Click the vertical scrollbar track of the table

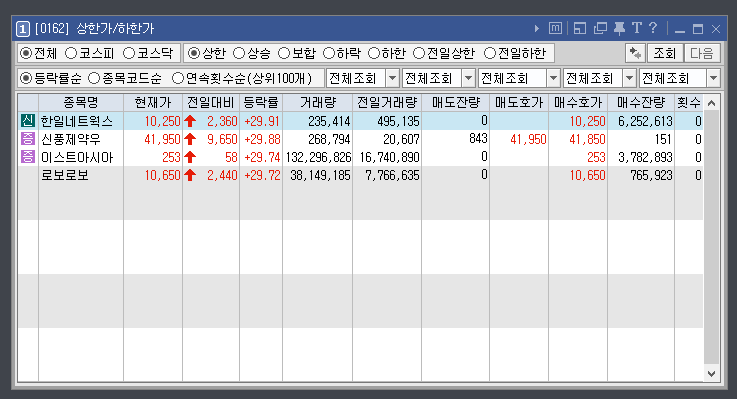[712, 238]
